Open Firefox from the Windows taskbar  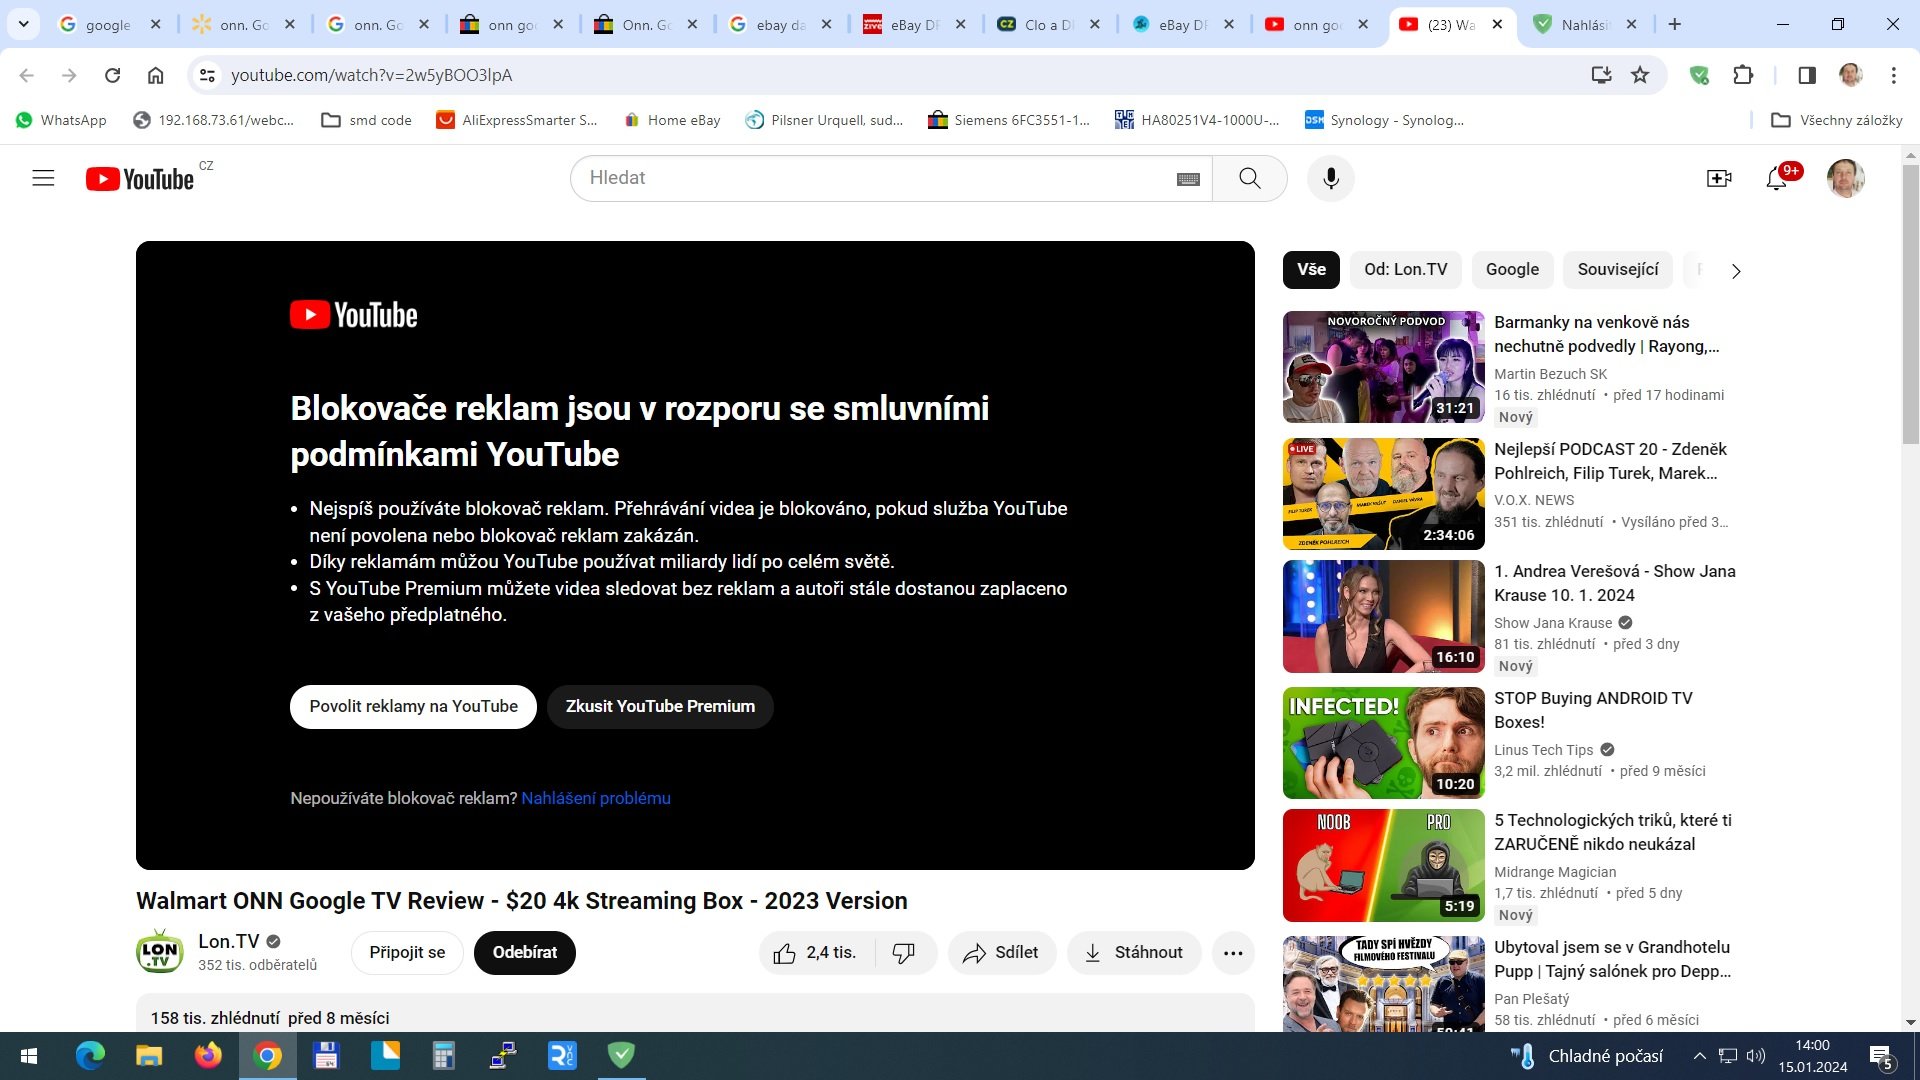208,1056
